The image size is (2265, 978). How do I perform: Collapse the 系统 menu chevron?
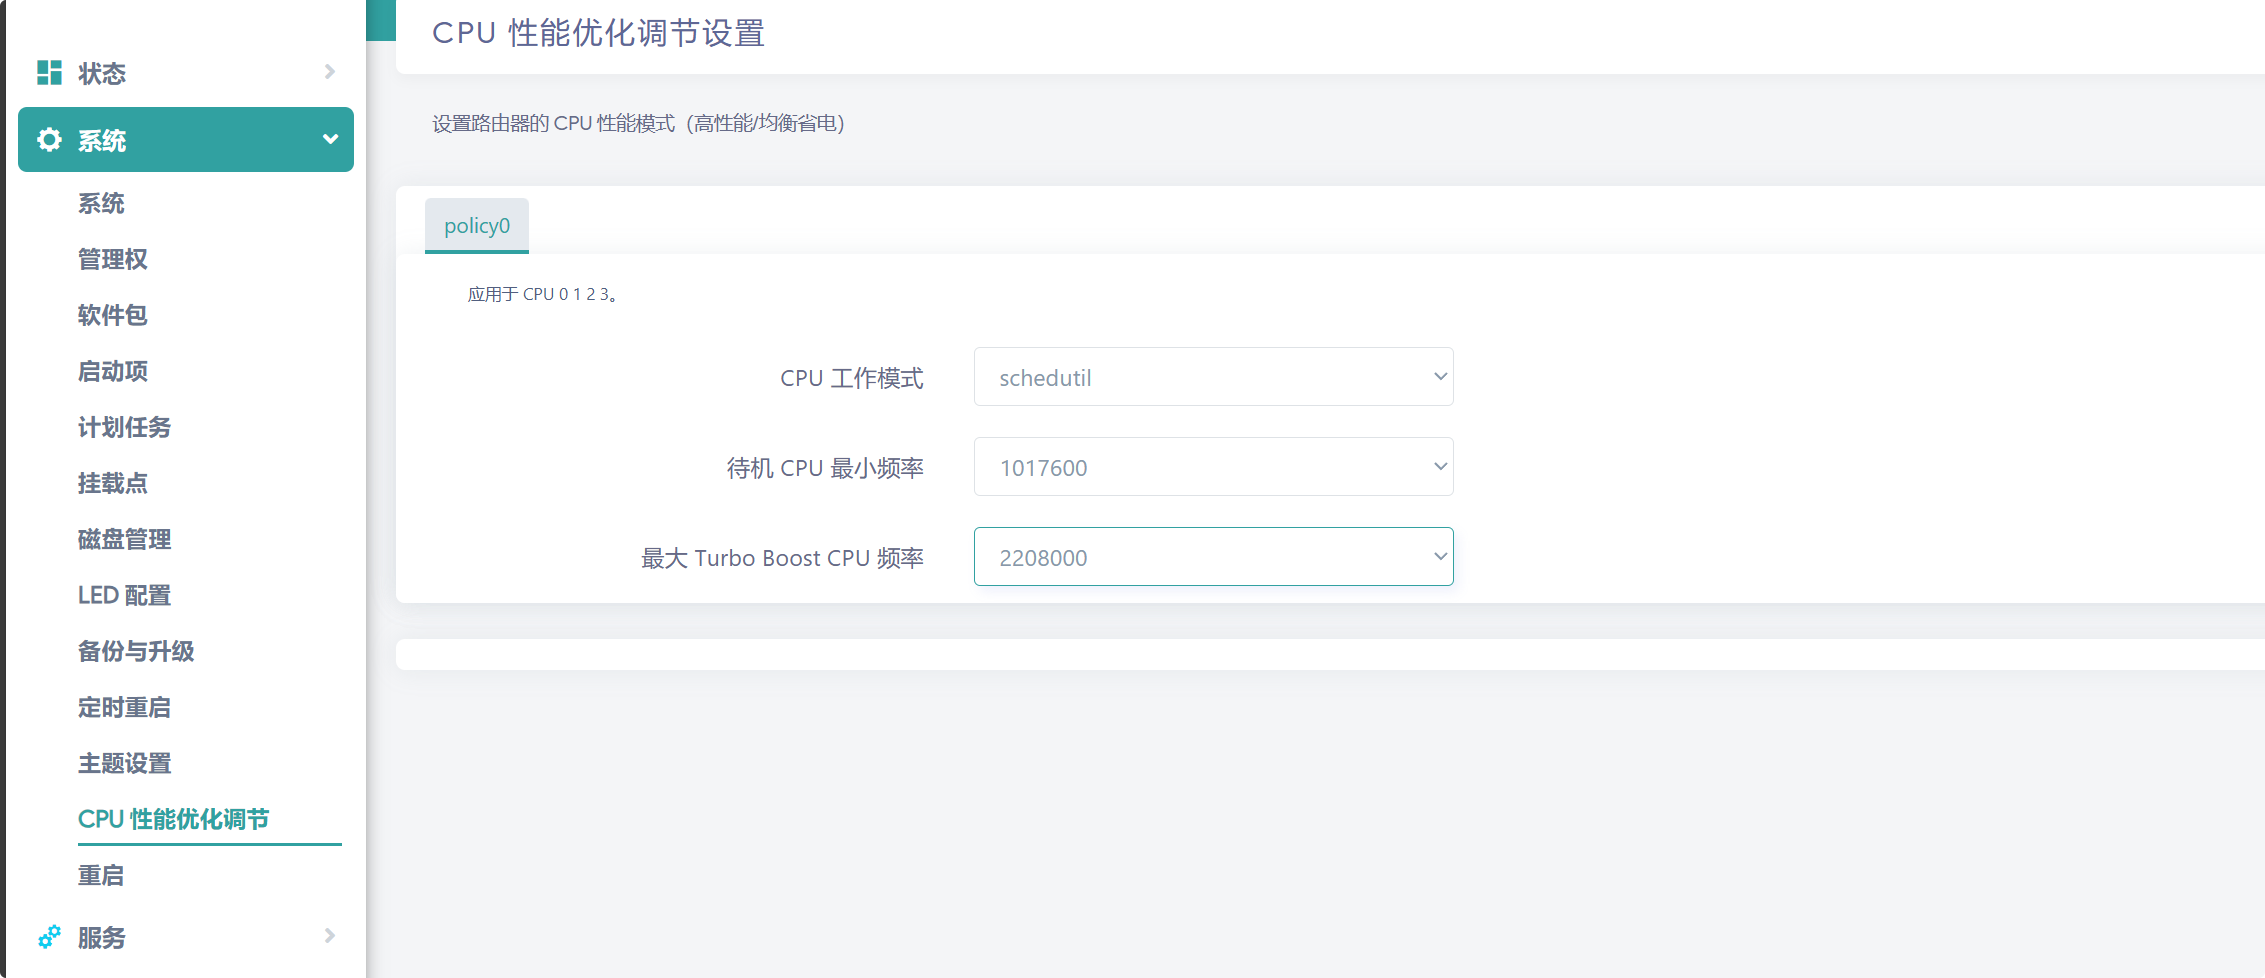coord(329,140)
